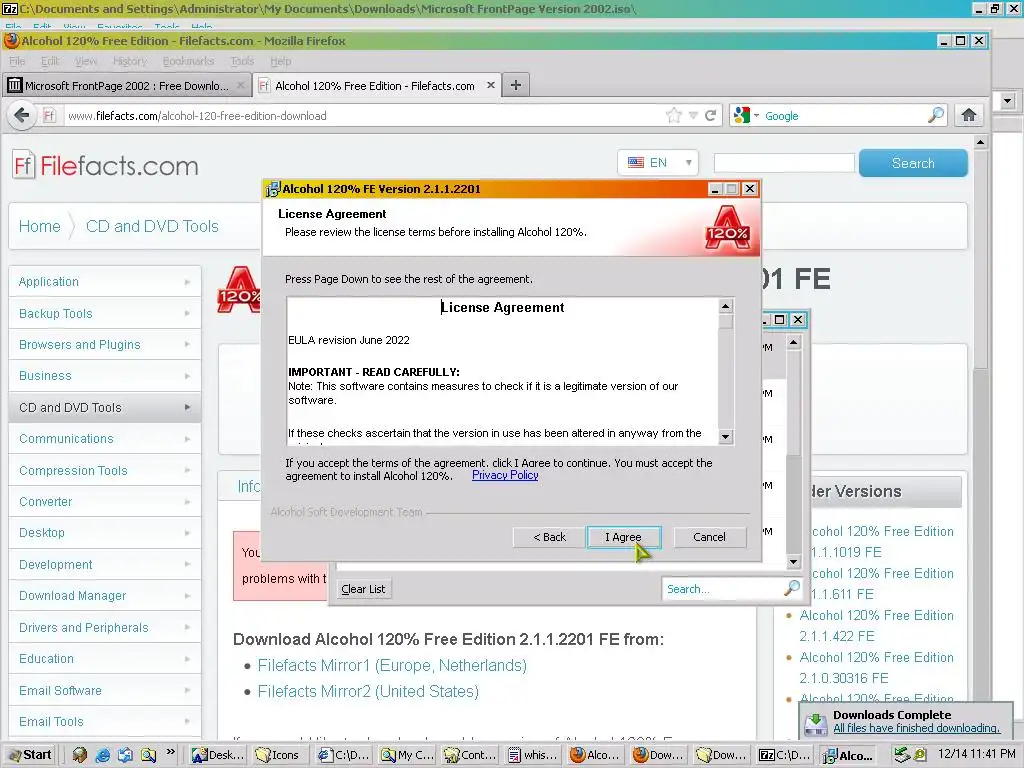Open Firefox Bookmarks menu
This screenshot has width=1024, height=768.
click(x=188, y=61)
